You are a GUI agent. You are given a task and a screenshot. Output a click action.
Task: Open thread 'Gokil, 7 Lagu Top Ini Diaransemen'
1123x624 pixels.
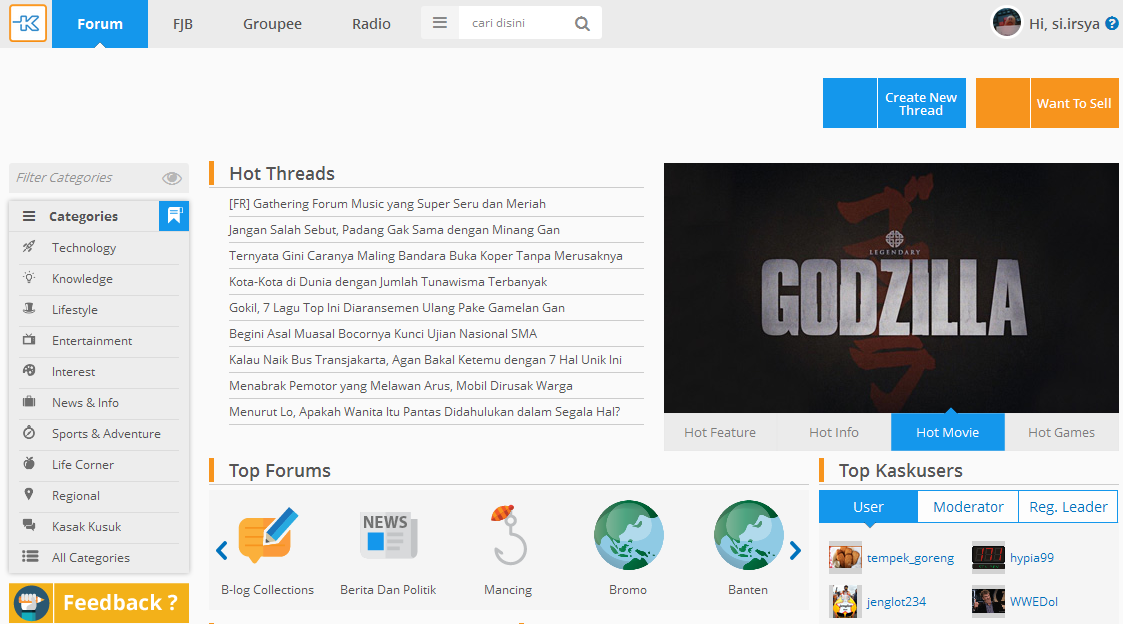point(397,307)
